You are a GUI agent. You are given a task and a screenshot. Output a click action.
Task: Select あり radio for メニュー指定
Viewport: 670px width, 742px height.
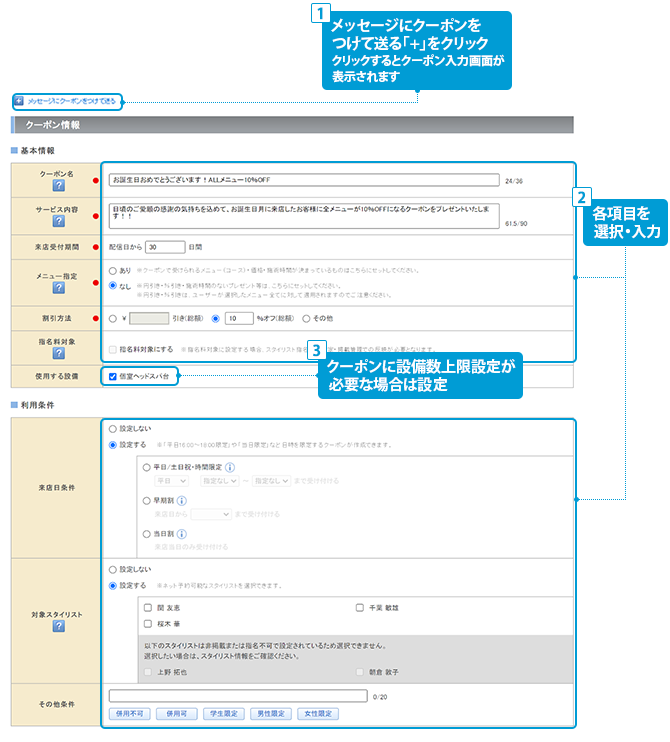pos(112,271)
